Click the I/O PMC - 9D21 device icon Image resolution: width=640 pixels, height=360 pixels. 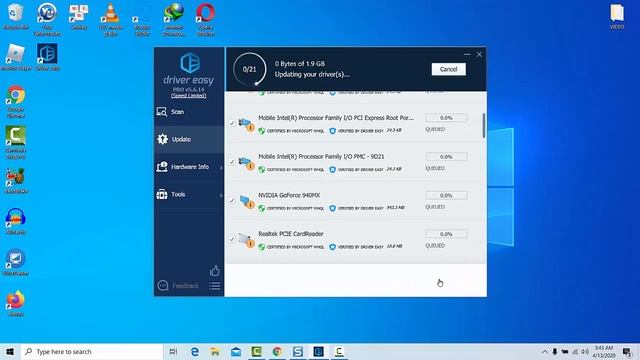247,163
